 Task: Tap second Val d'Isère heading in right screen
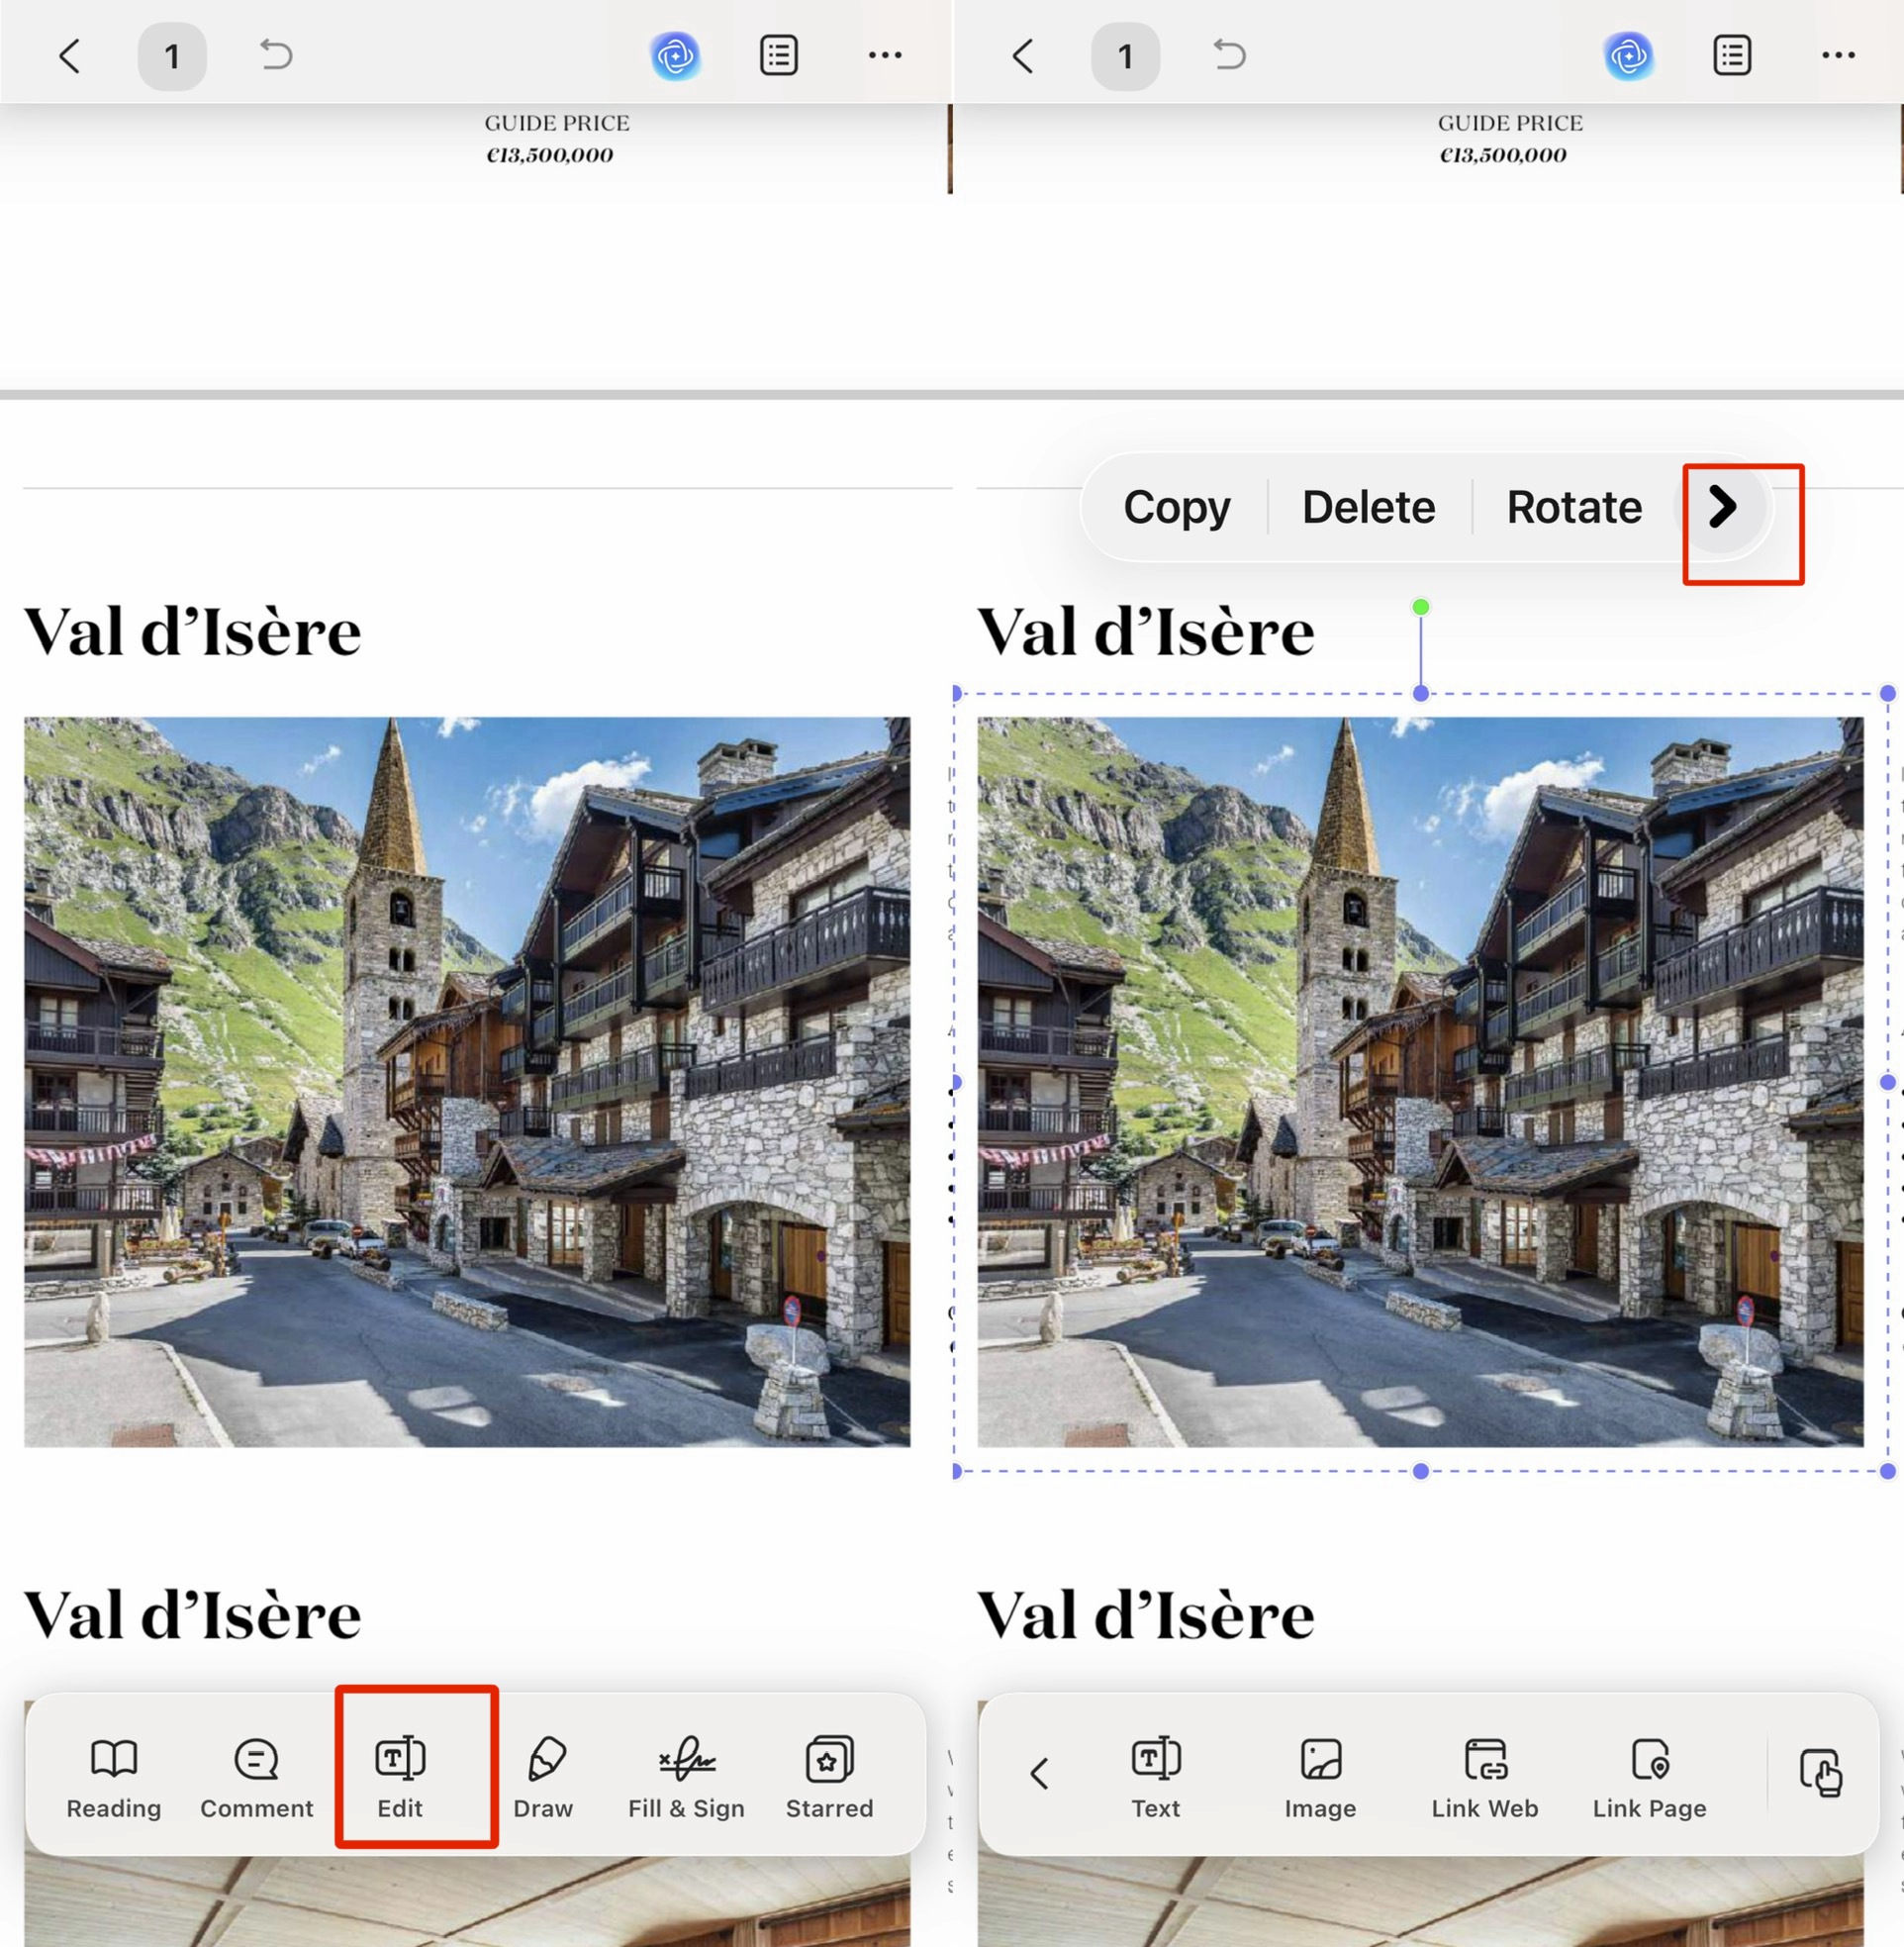tap(1145, 1615)
